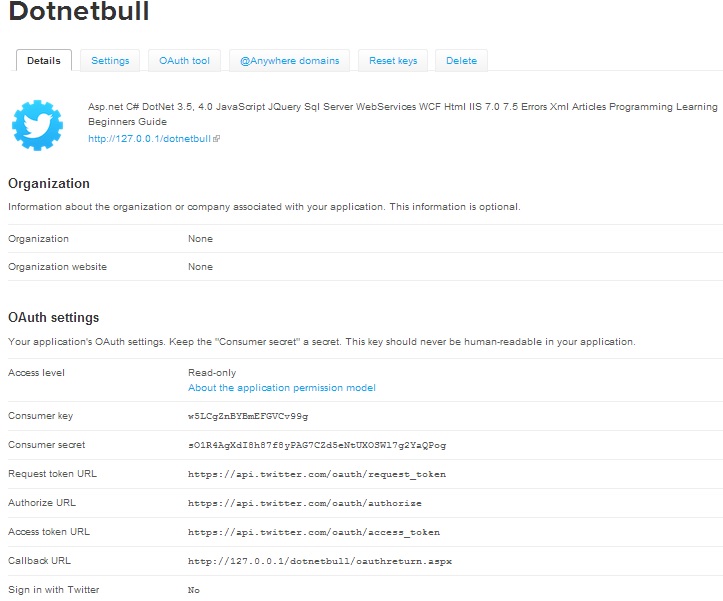Click the application description text starting Asp.net C#

(403, 114)
